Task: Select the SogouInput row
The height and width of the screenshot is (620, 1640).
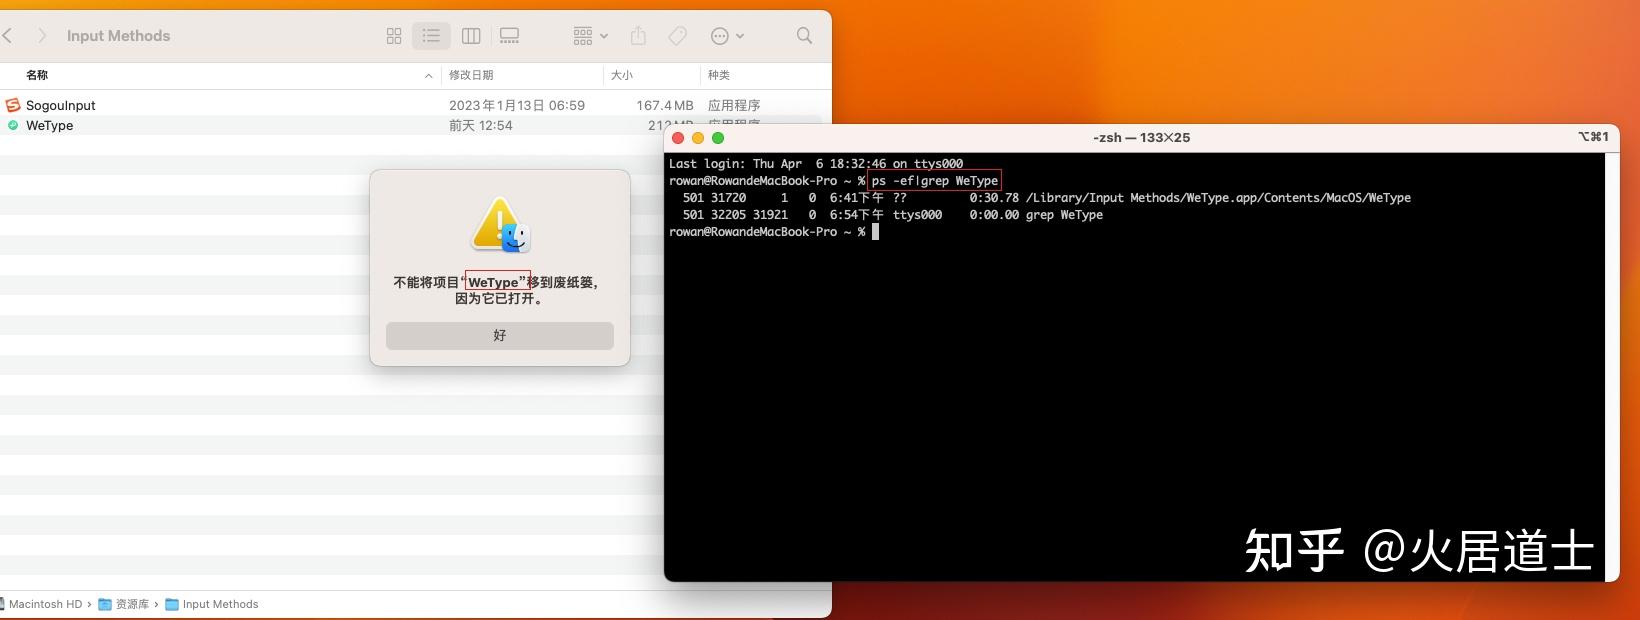Action: click(x=415, y=105)
